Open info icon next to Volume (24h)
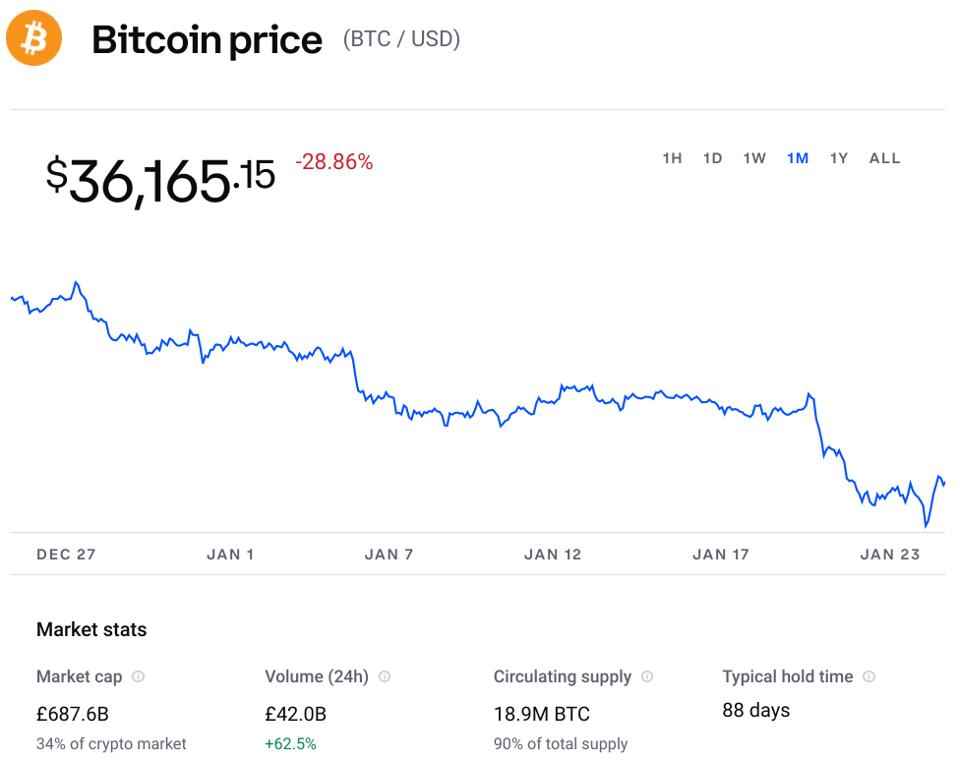 point(384,677)
